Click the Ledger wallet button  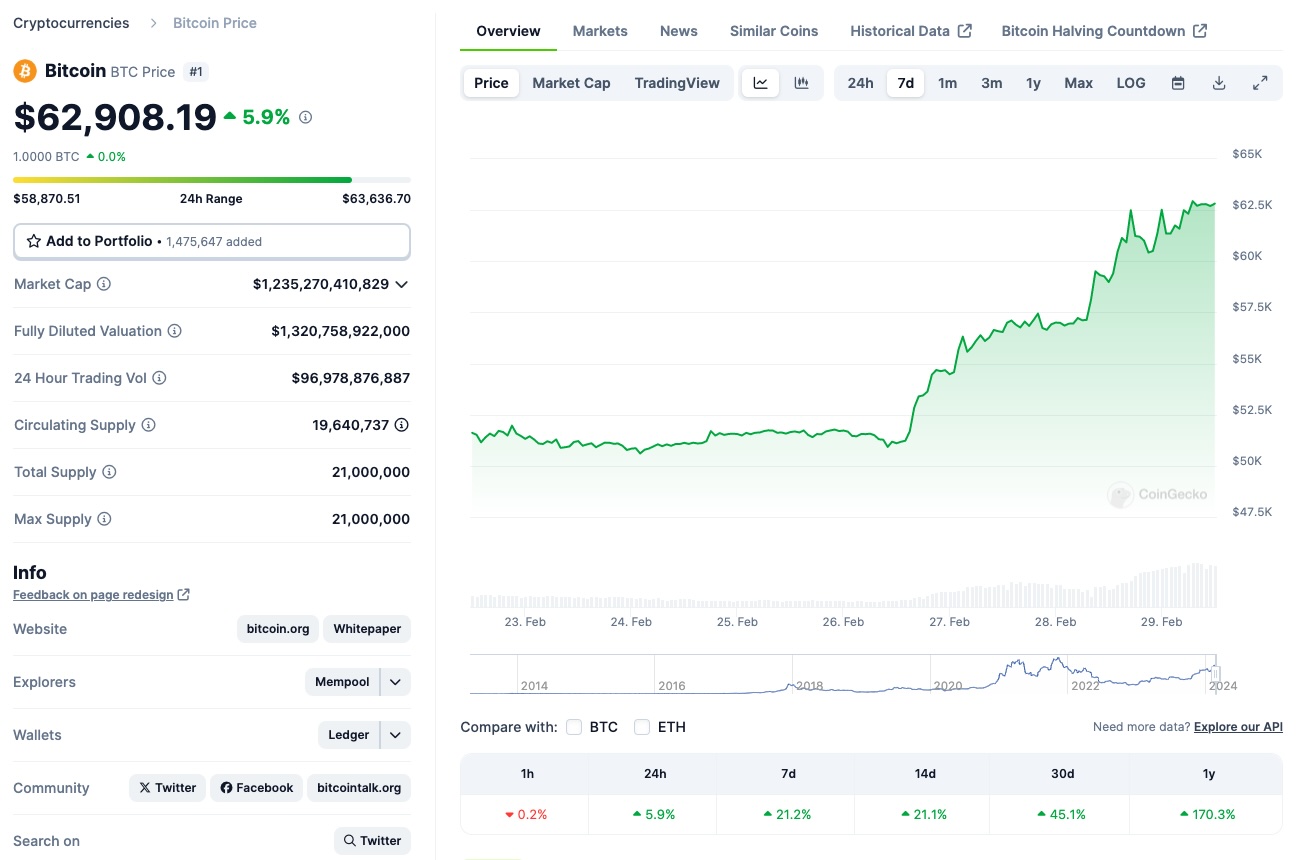pos(349,735)
